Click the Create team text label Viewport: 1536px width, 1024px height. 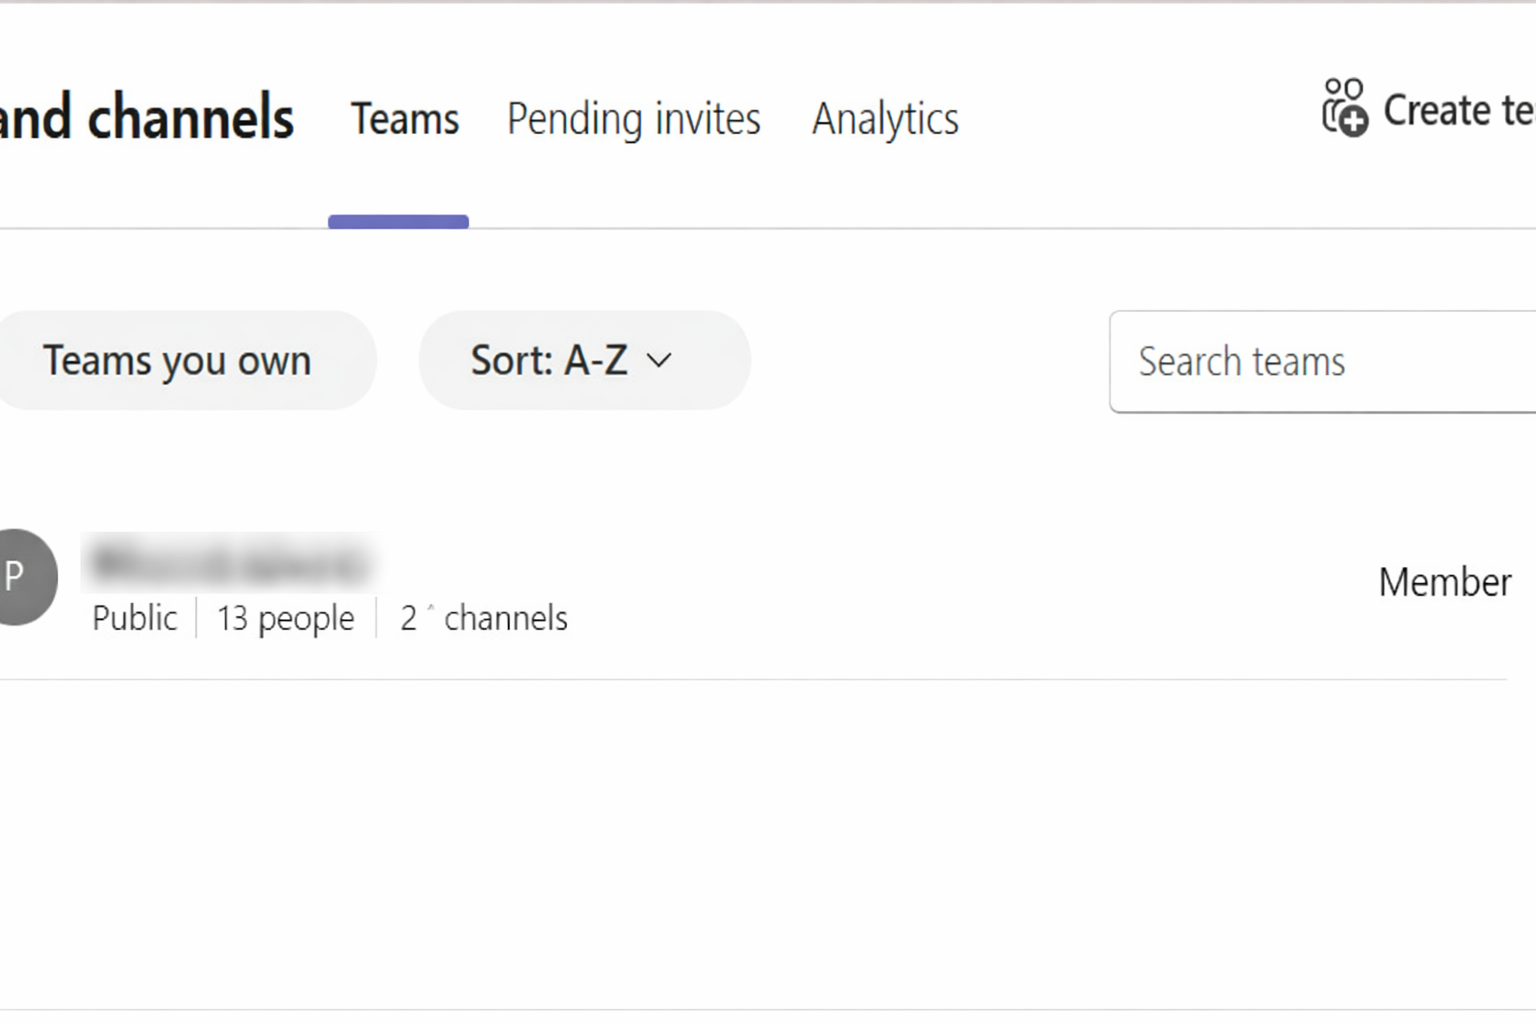point(1460,111)
